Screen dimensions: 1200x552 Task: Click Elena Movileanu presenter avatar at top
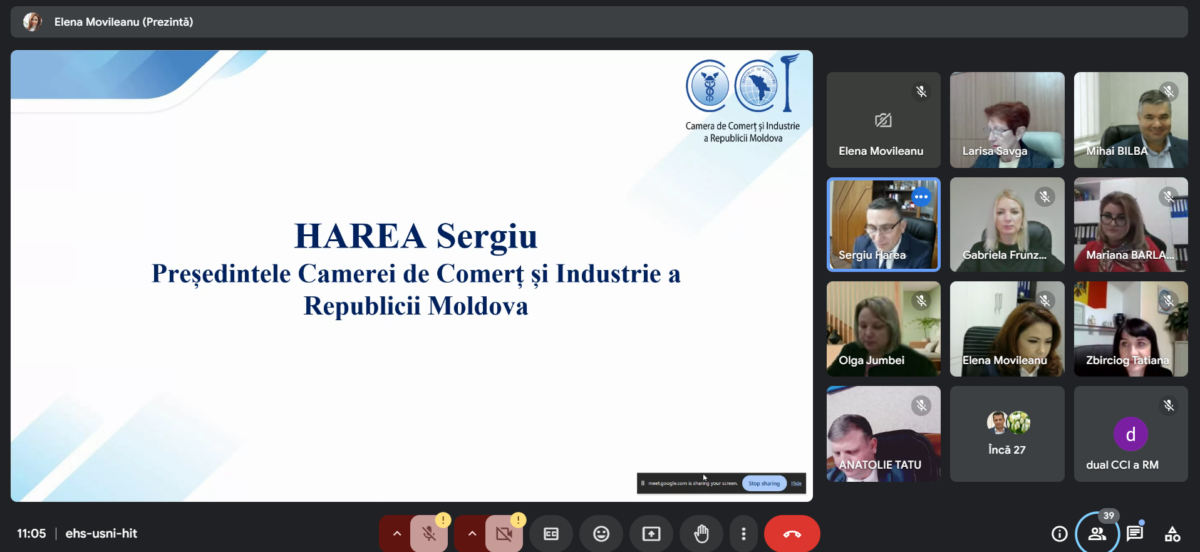click(x=32, y=21)
